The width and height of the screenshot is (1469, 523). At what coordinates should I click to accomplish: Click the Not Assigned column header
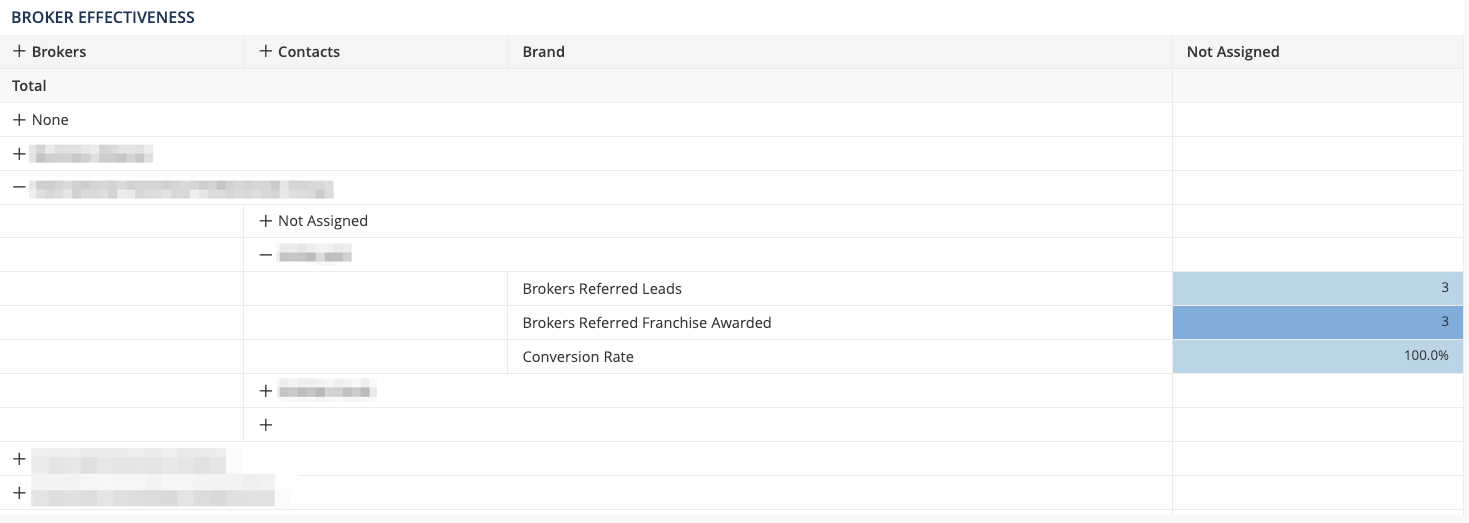(1232, 52)
